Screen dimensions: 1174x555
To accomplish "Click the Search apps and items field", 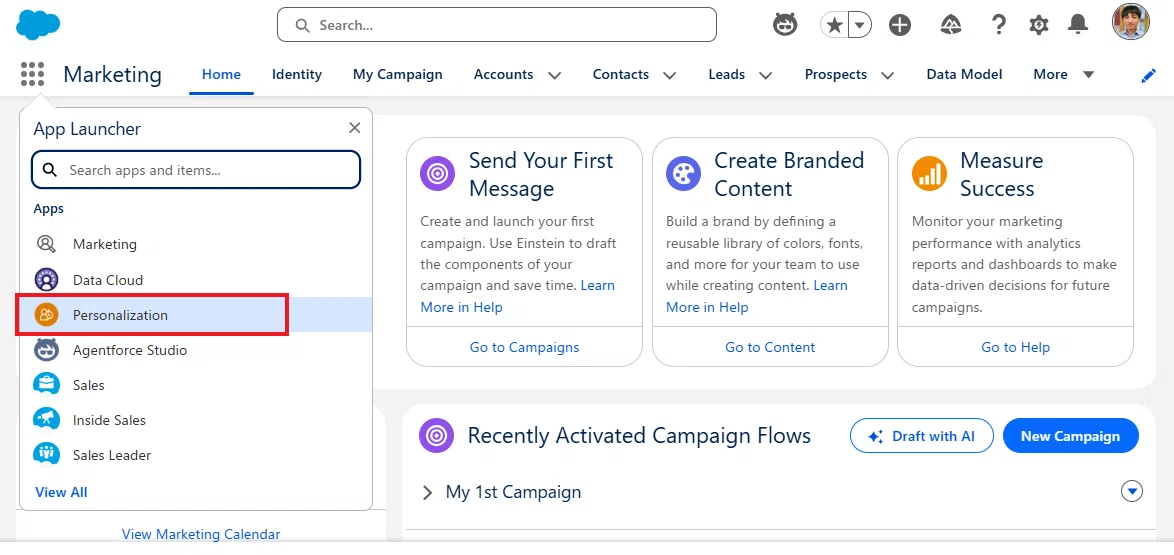I will click(196, 170).
